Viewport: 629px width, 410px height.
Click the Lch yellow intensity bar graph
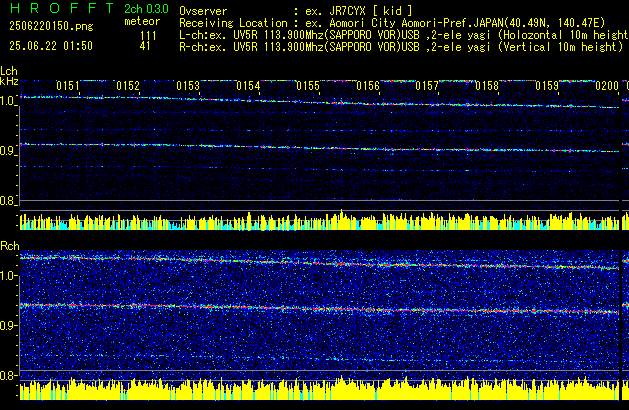point(320,221)
